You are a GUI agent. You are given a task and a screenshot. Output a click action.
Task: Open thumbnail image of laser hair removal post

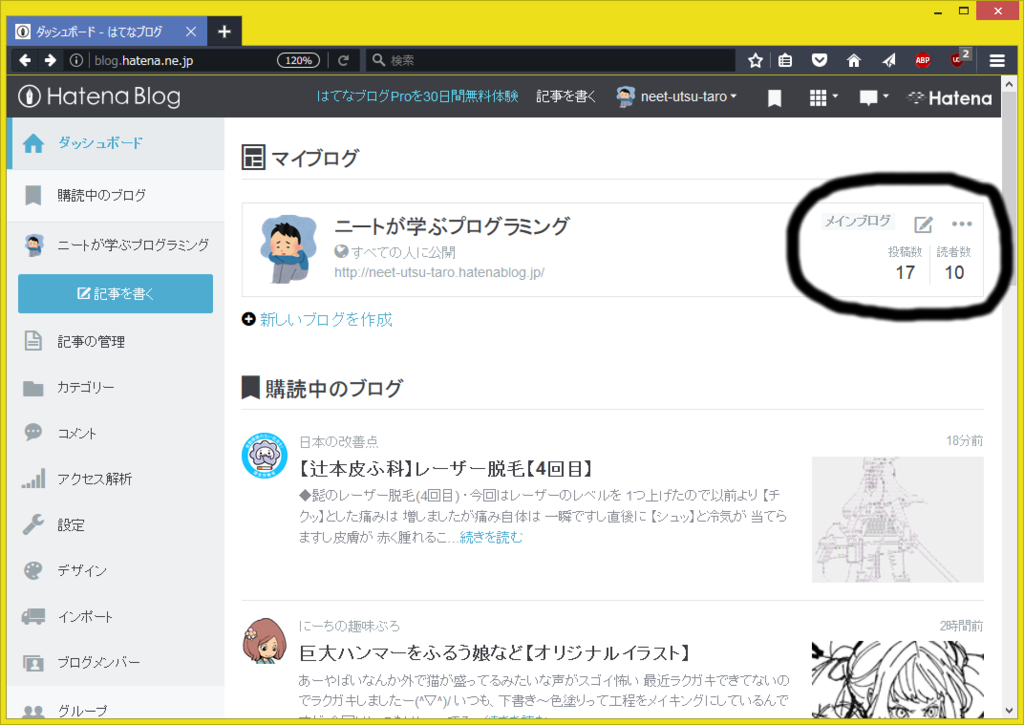tap(897, 519)
